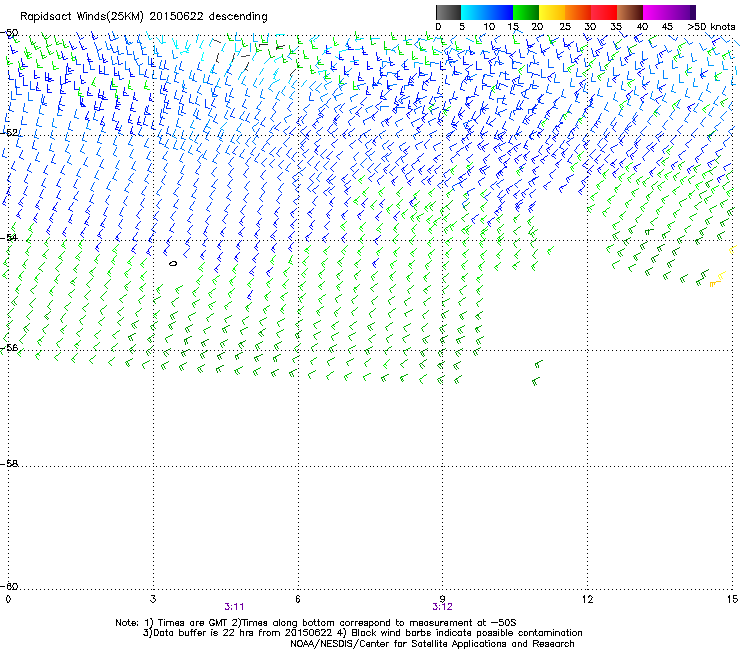Click the gray 0-5 knots color segment
Viewport: 740px width, 650px height.
pos(448,12)
